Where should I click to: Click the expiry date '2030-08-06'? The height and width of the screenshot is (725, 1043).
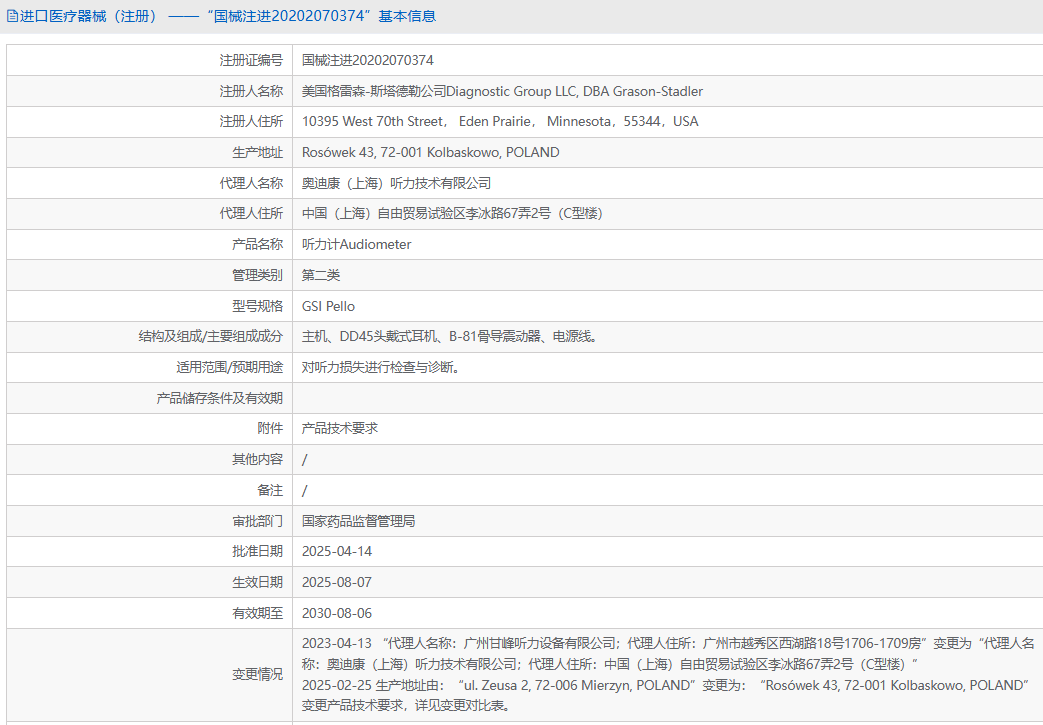(x=337, y=613)
